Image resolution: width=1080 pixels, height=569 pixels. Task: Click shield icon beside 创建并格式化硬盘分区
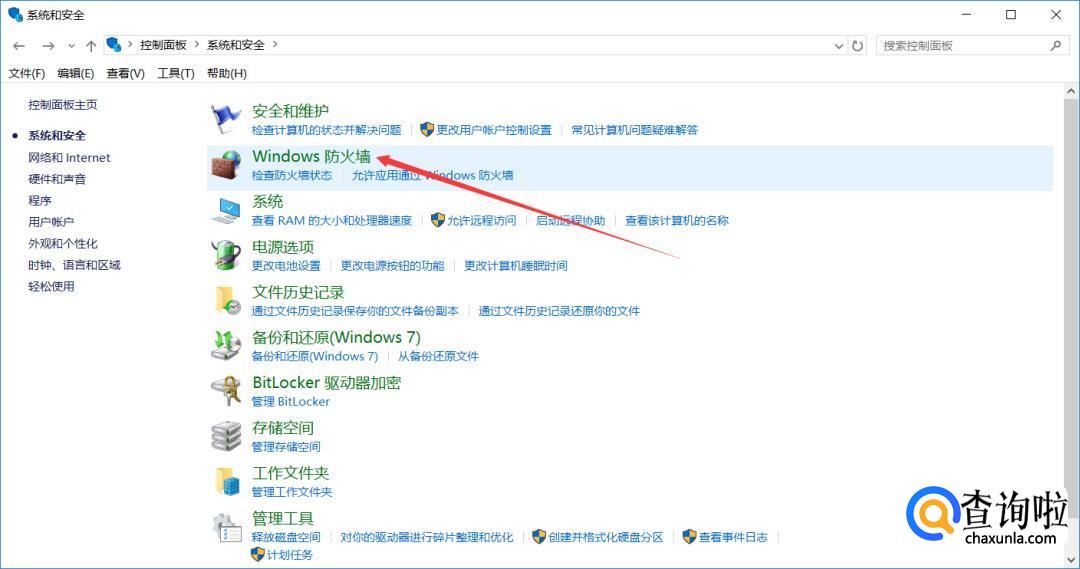coord(539,536)
